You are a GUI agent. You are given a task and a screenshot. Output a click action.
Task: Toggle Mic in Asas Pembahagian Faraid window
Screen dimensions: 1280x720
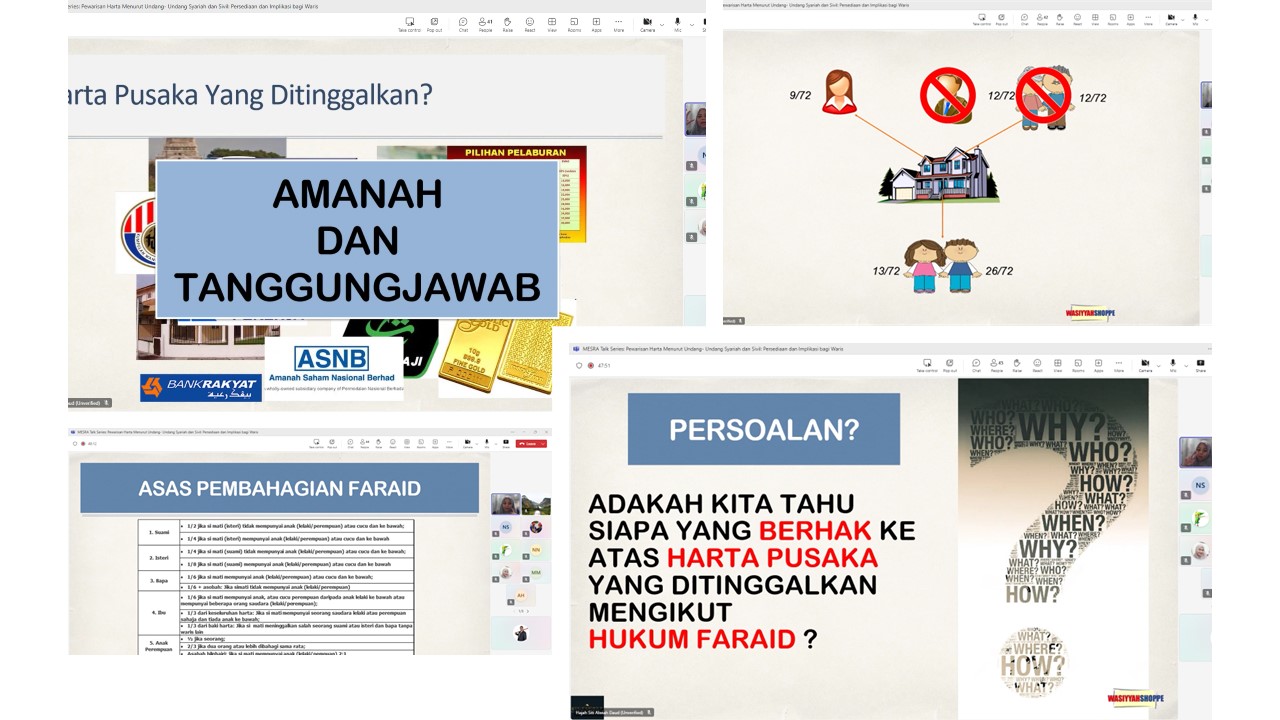pyautogui.click(x=487, y=443)
